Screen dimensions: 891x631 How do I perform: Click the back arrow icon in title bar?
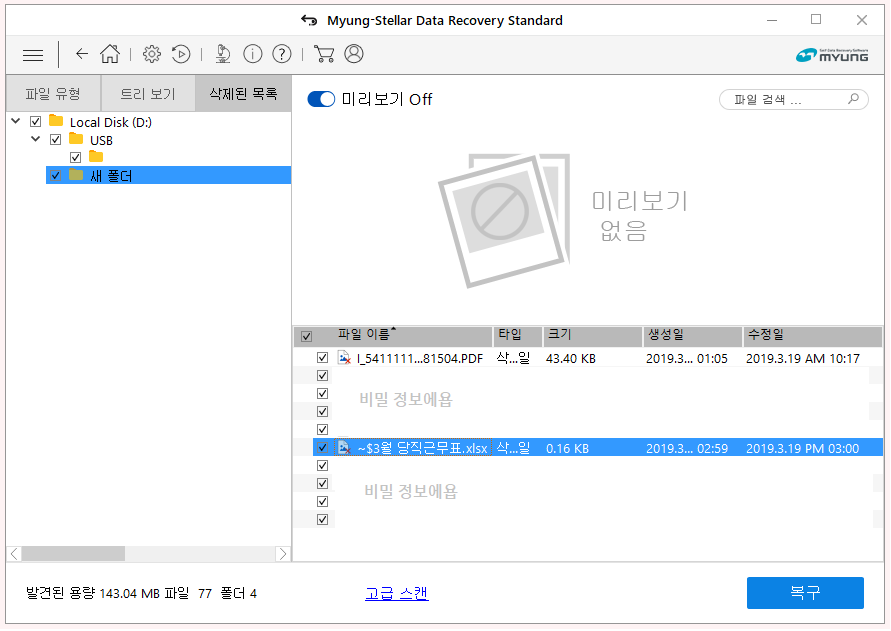pos(309,20)
